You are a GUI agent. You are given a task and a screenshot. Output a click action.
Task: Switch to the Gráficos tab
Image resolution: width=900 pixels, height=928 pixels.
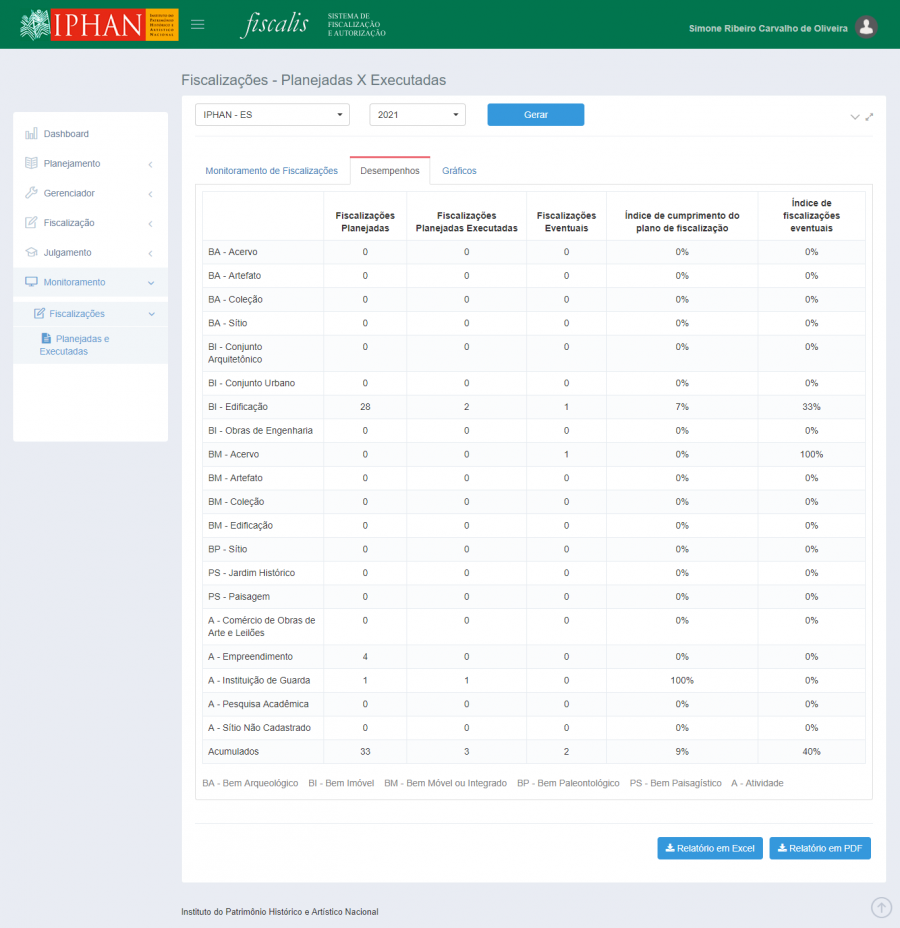(459, 171)
